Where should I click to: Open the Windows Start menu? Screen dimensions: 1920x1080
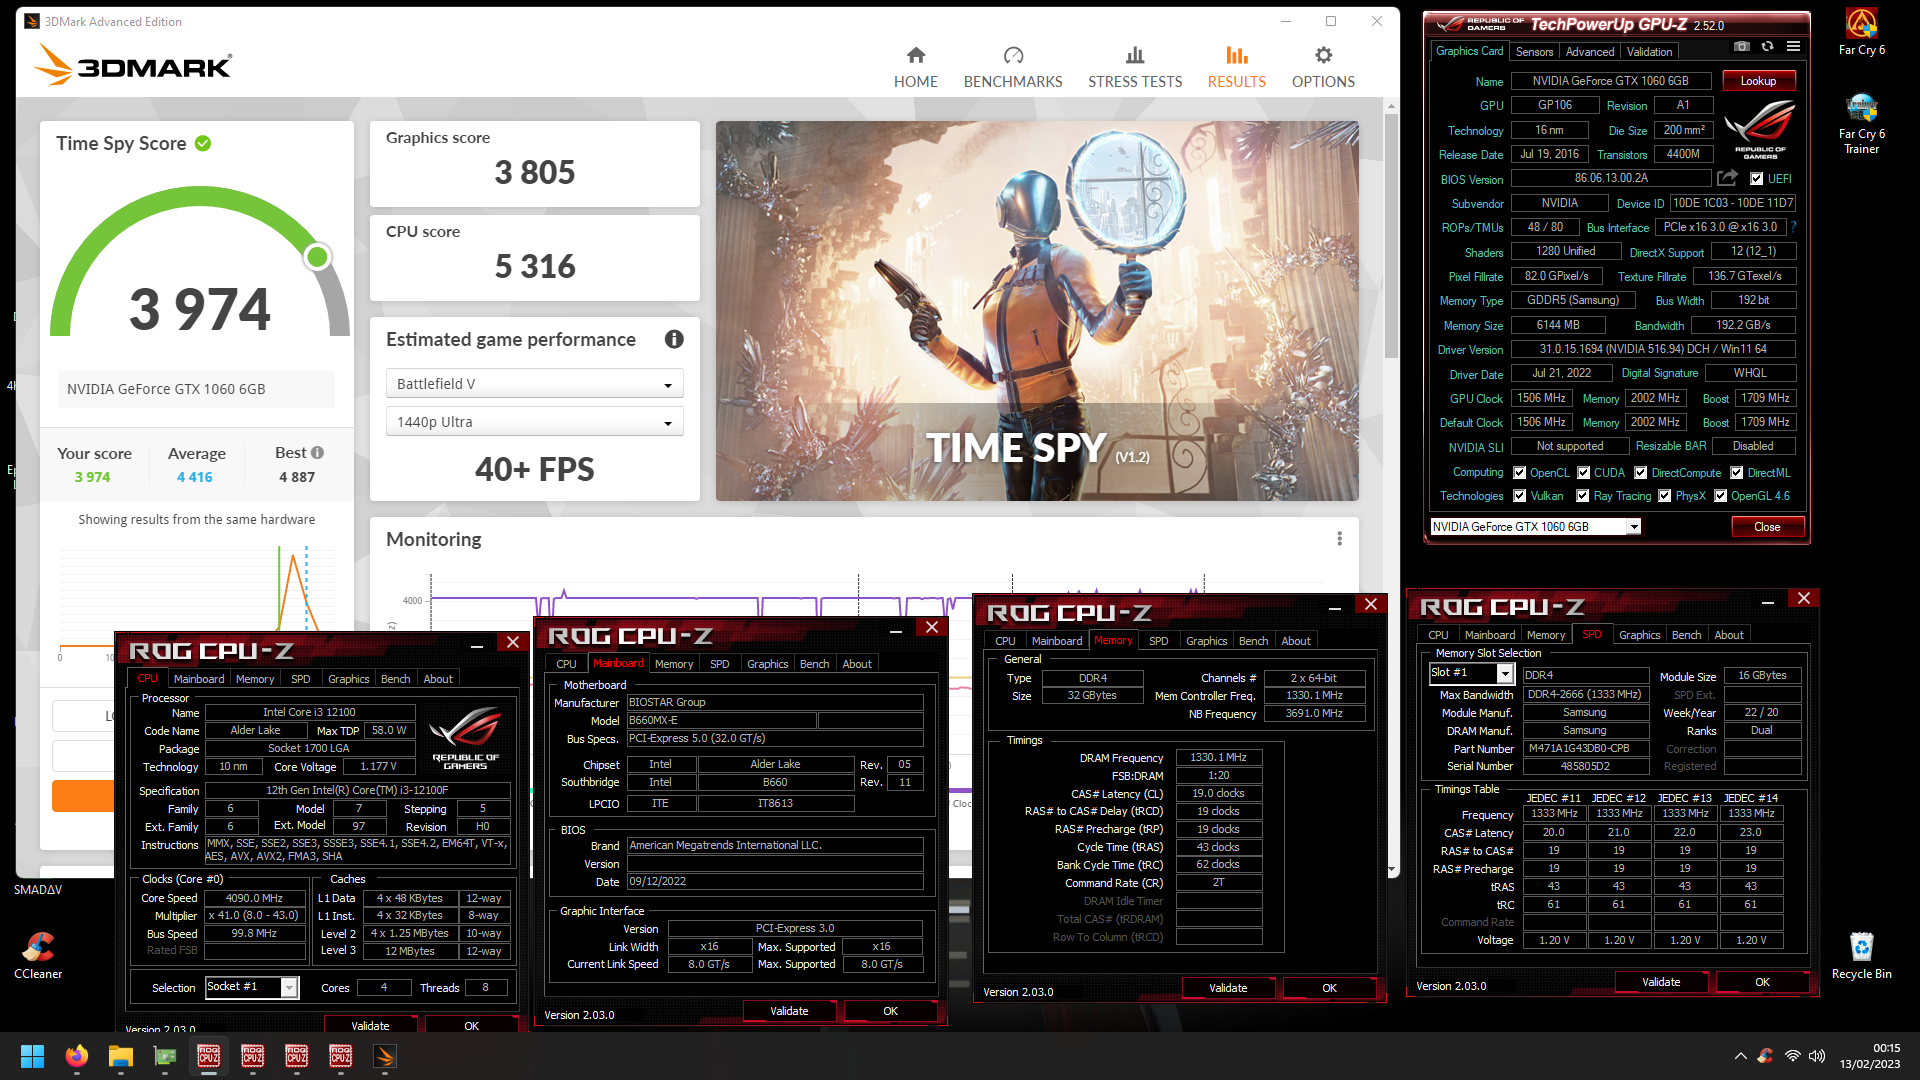32,1056
